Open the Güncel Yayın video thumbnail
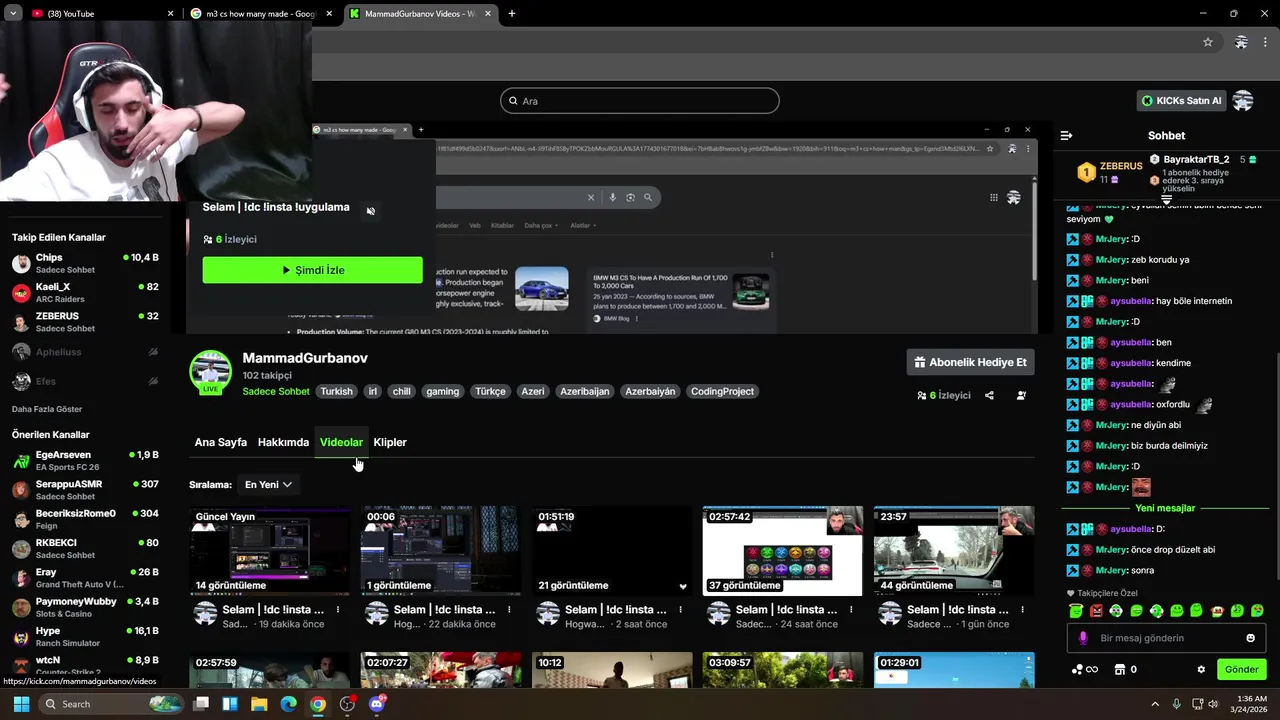1280x720 pixels. 270,551
